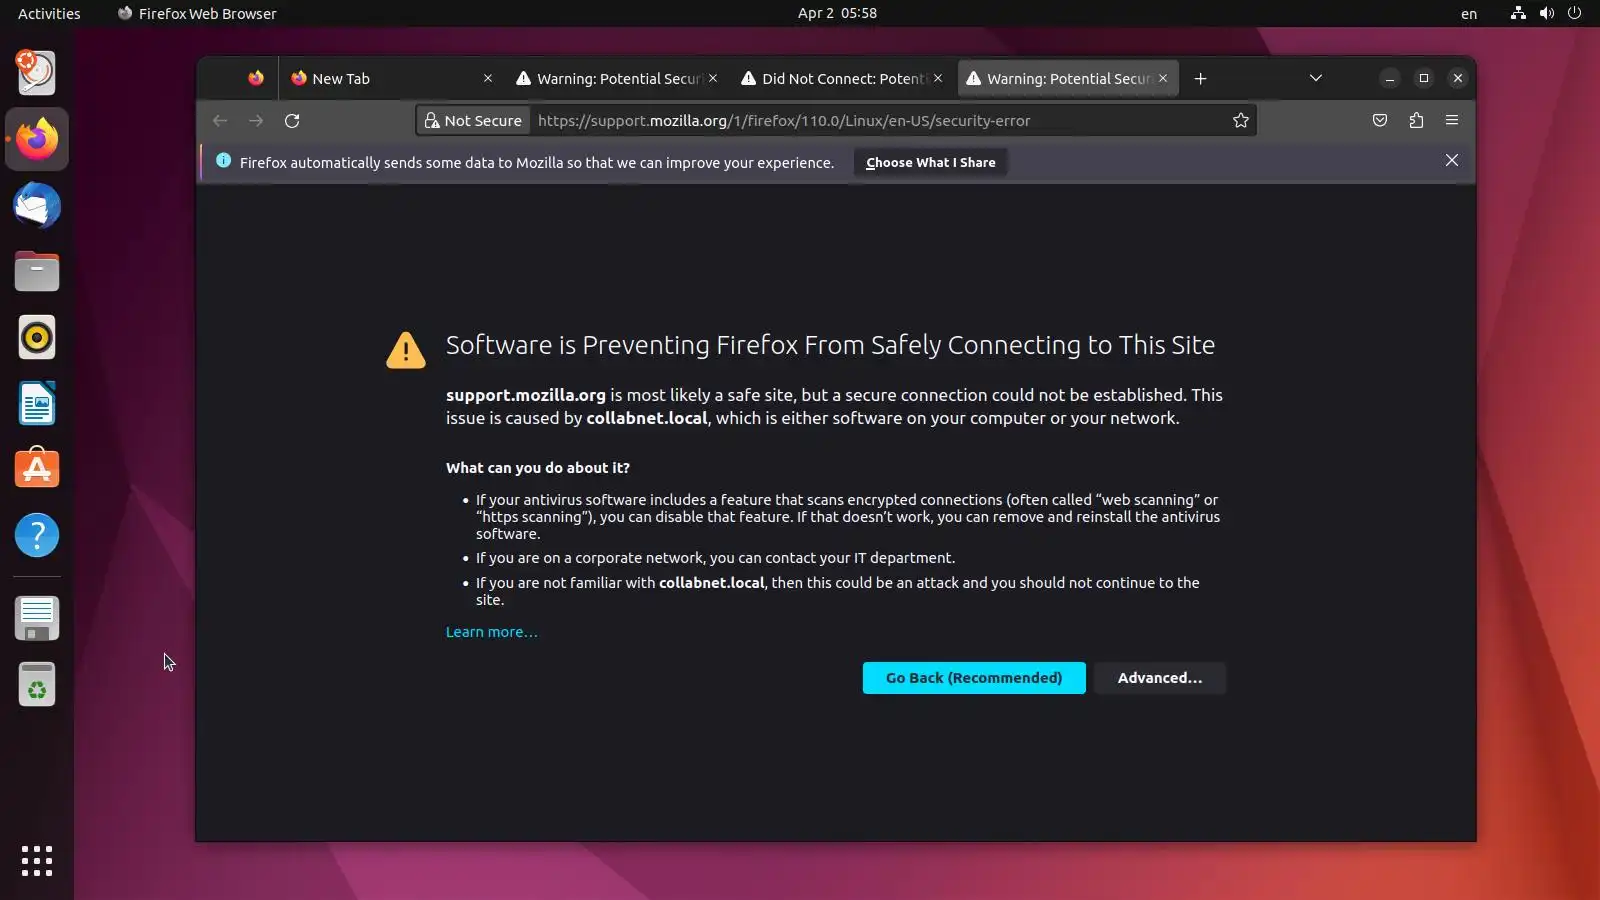Open the floppy disk drive dock icon
The width and height of the screenshot is (1600, 900).
(x=37, y=618)
